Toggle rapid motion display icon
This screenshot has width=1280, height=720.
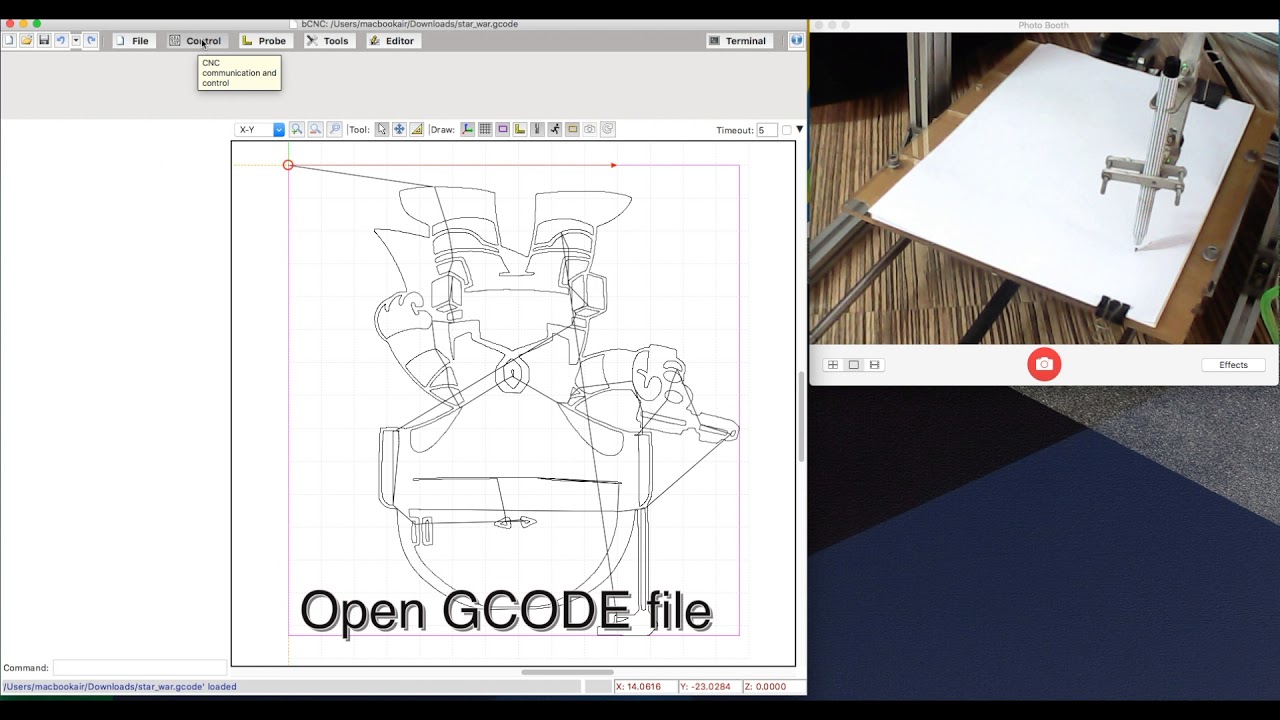tap(555, 129)
